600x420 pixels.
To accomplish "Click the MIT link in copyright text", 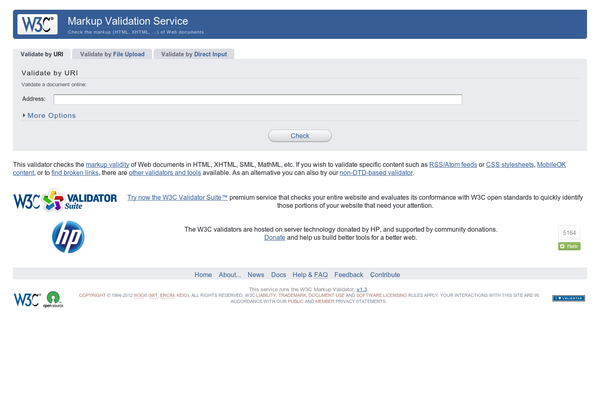I will click(153, 295).
